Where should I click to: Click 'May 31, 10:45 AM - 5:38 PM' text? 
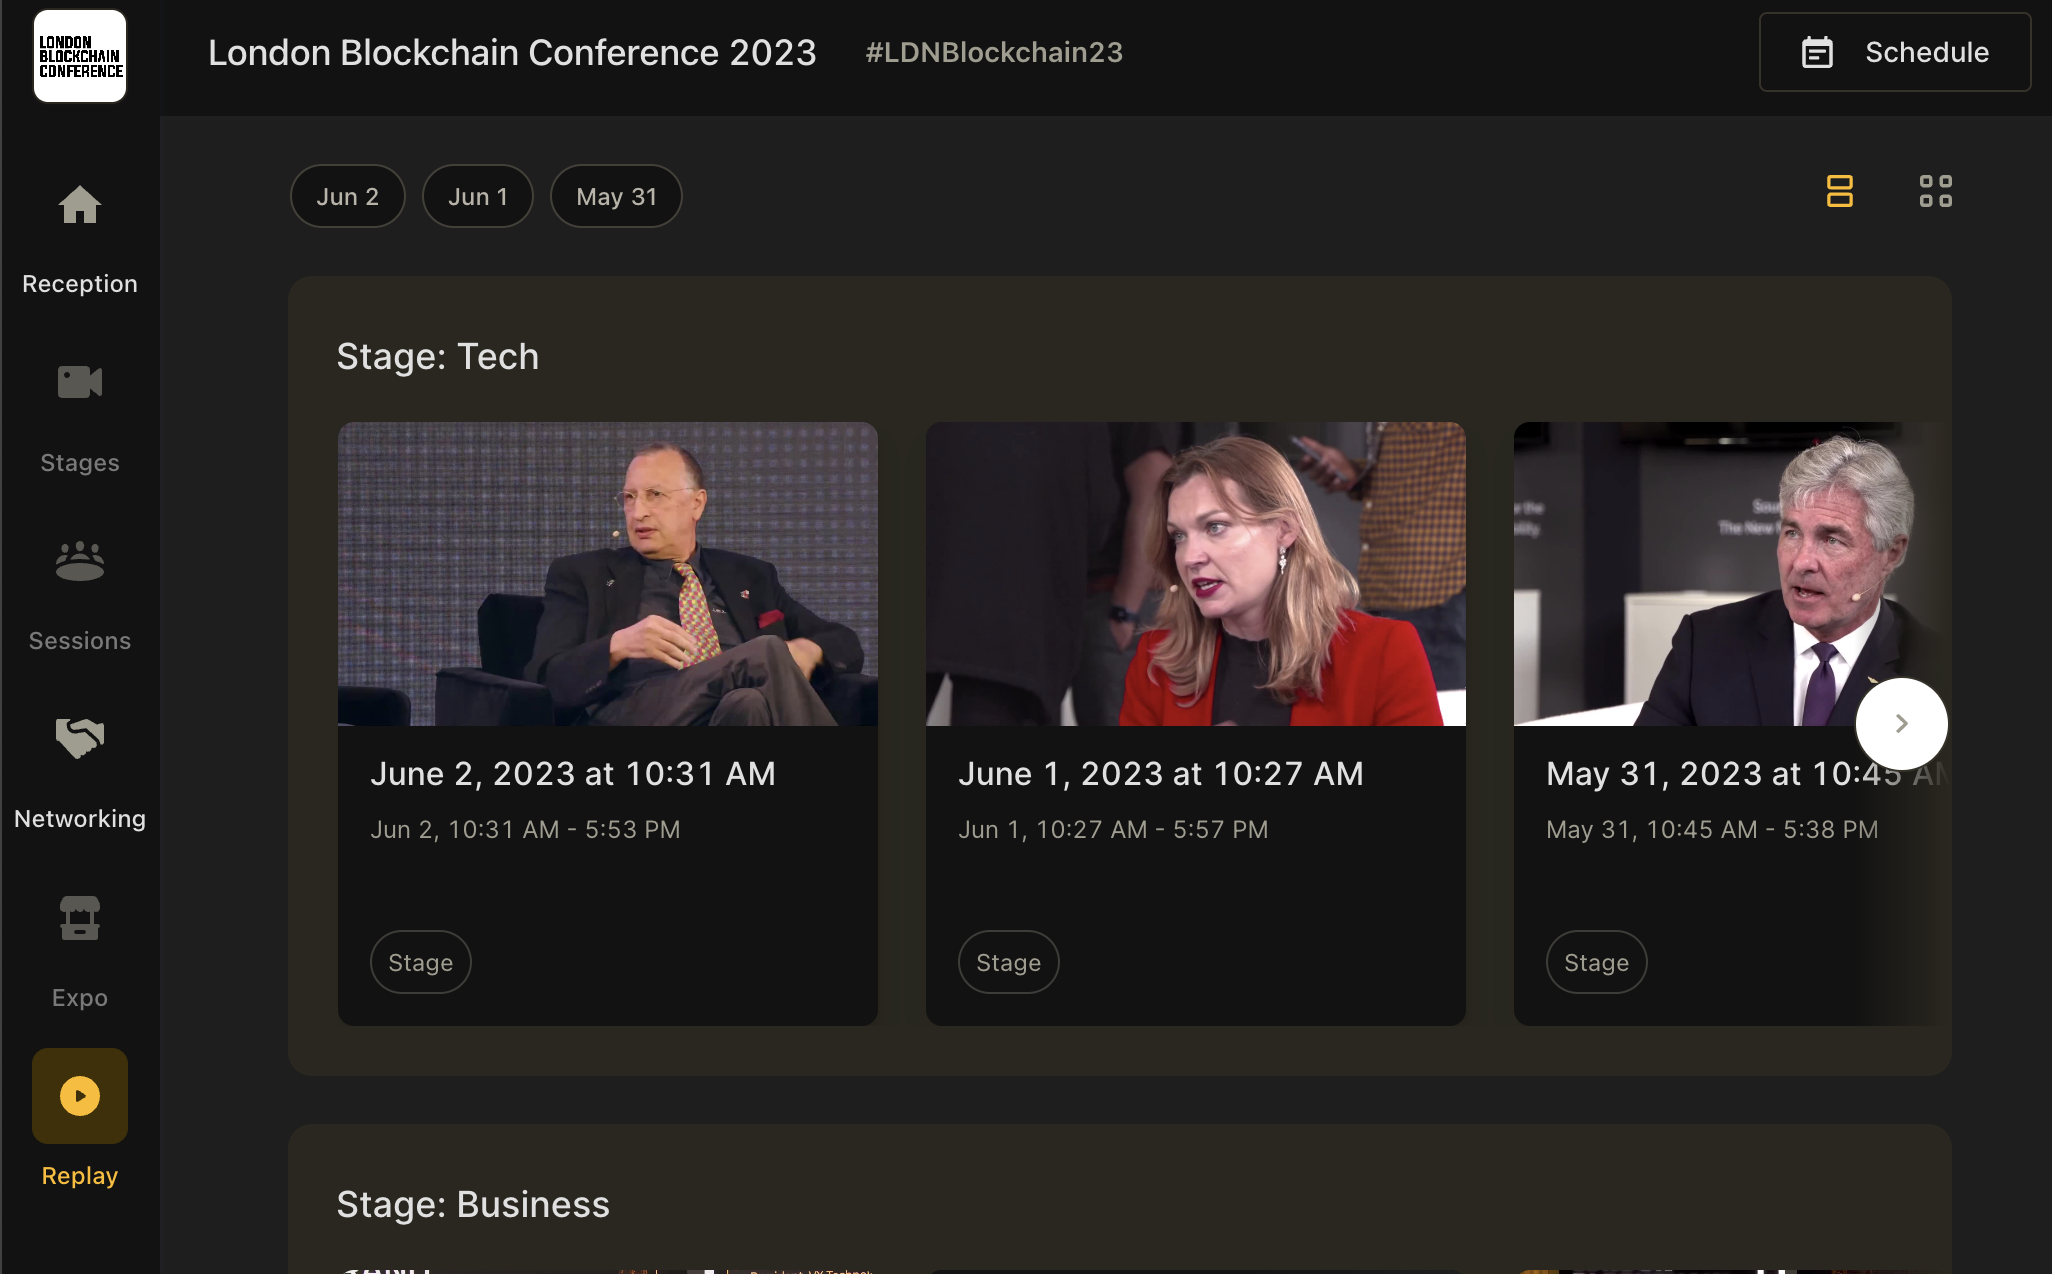click(x=1712, y=830)
